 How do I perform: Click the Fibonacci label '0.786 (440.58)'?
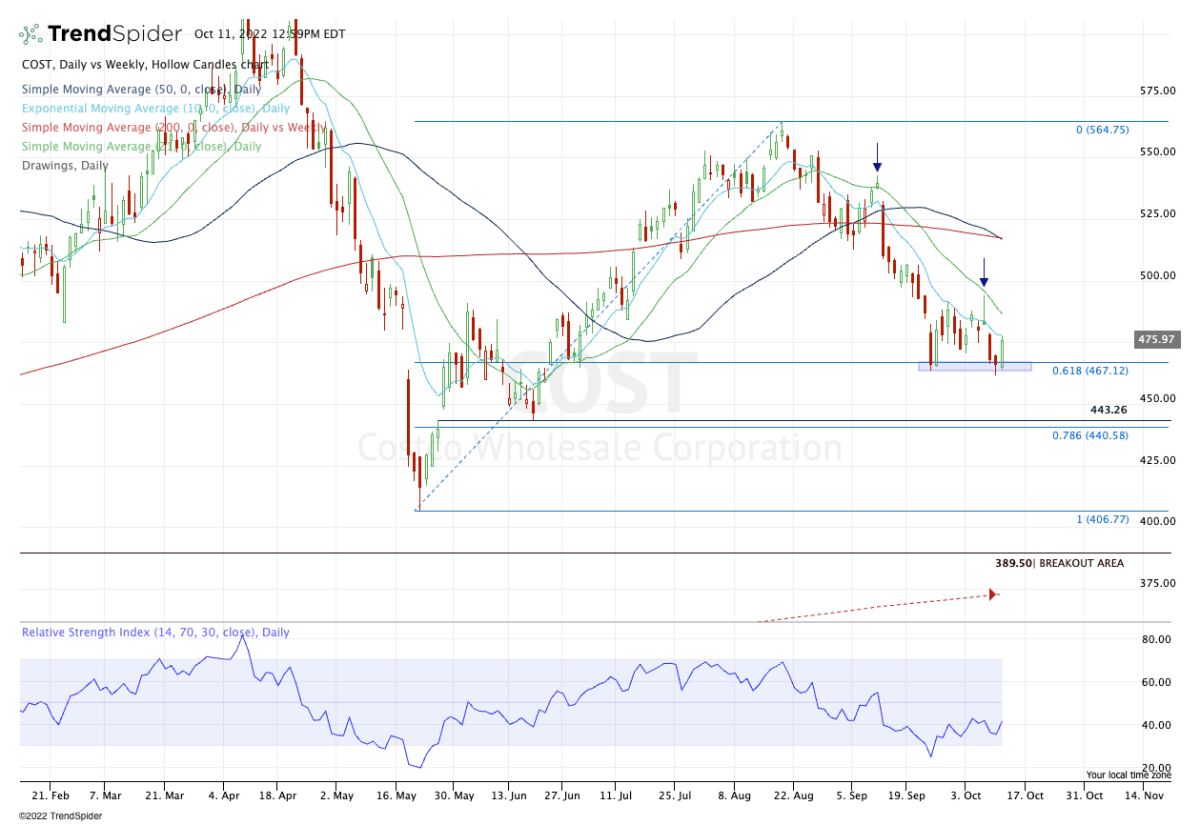click(x=1090, y=435)
